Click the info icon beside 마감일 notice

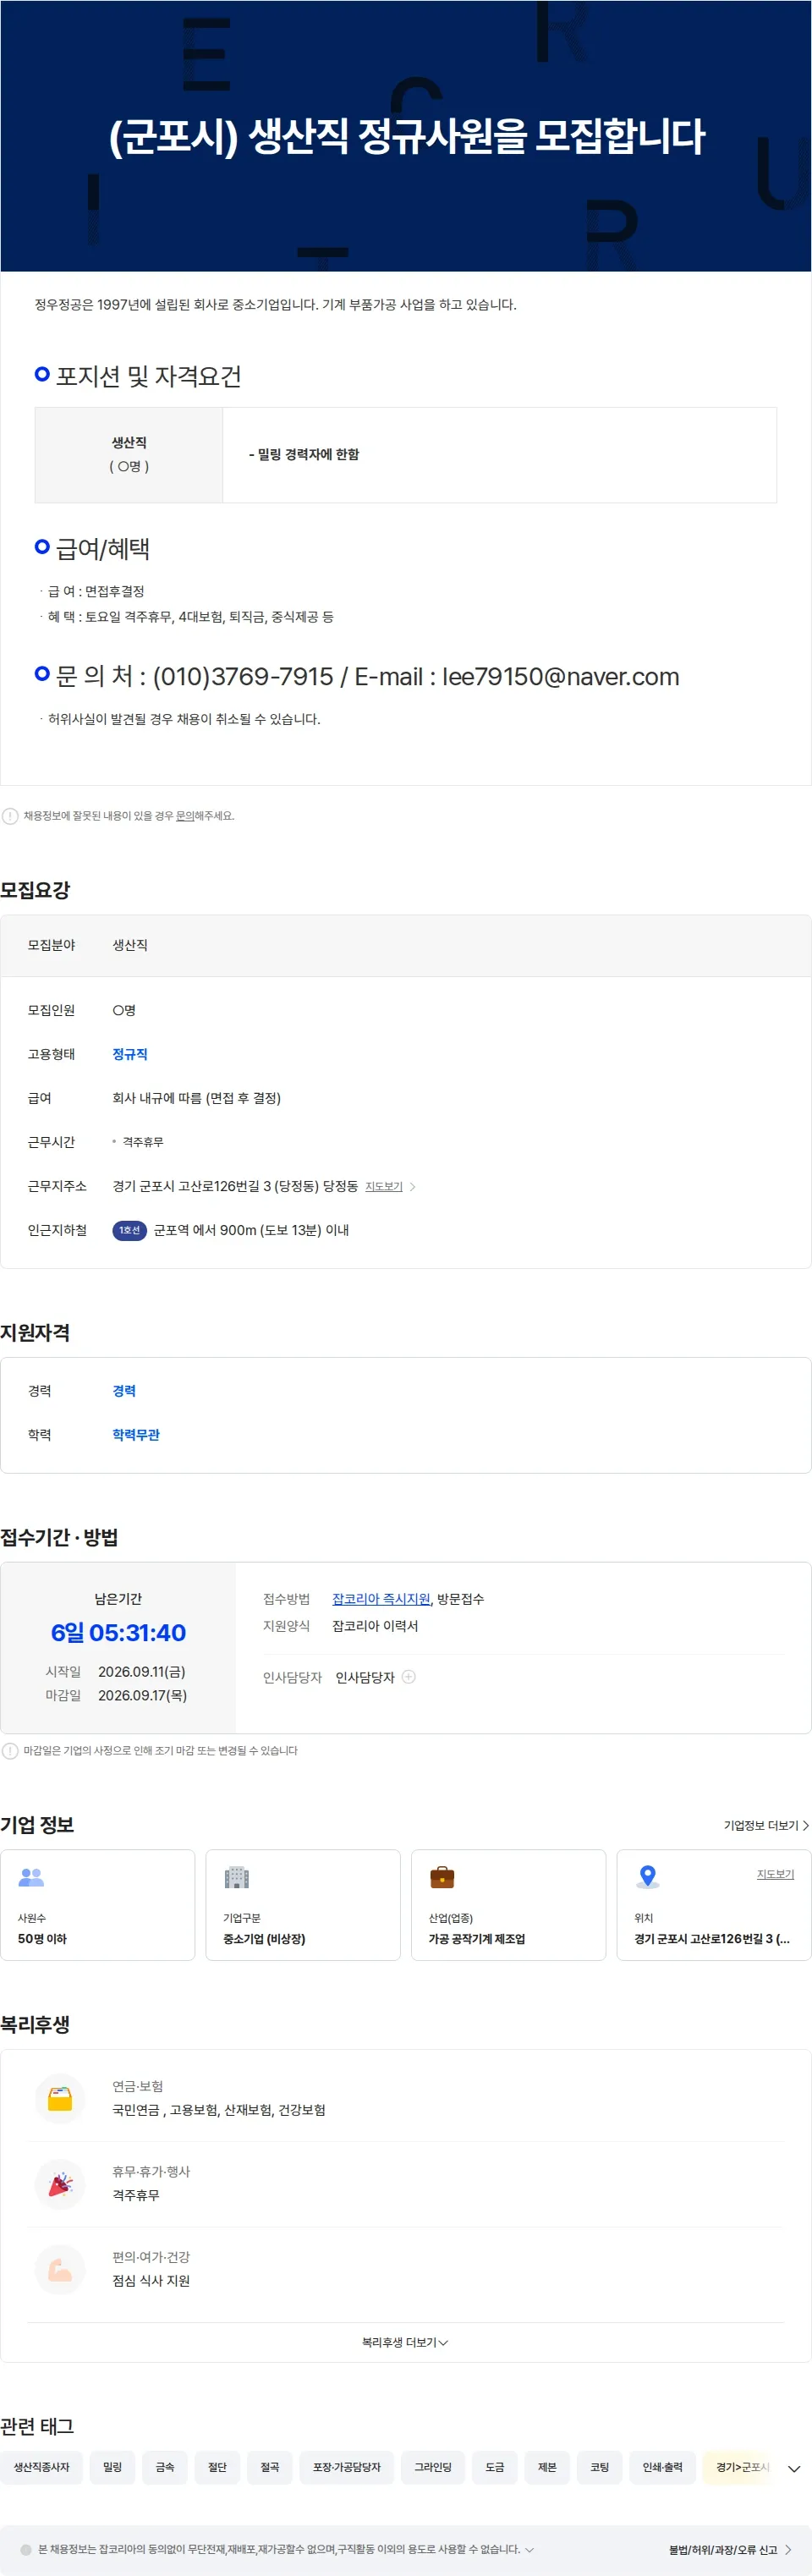10,1751
